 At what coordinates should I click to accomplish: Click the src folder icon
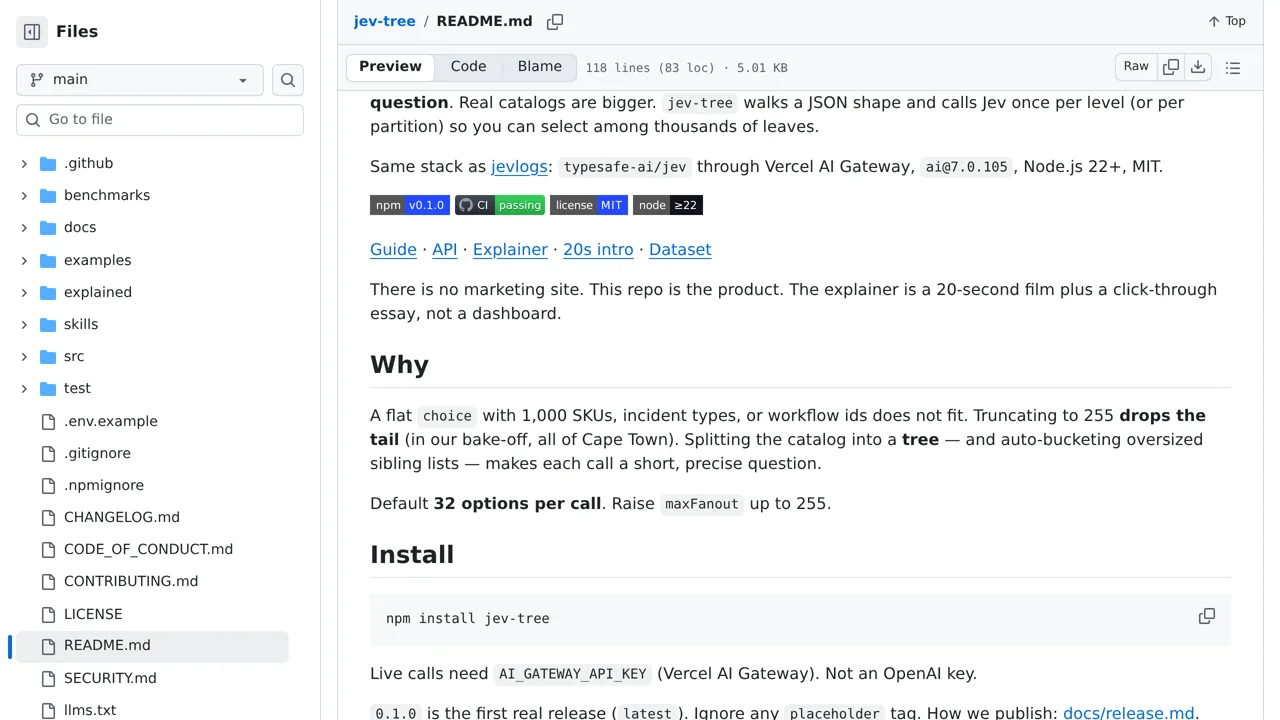pyautogui.click(x=48, y=357)
